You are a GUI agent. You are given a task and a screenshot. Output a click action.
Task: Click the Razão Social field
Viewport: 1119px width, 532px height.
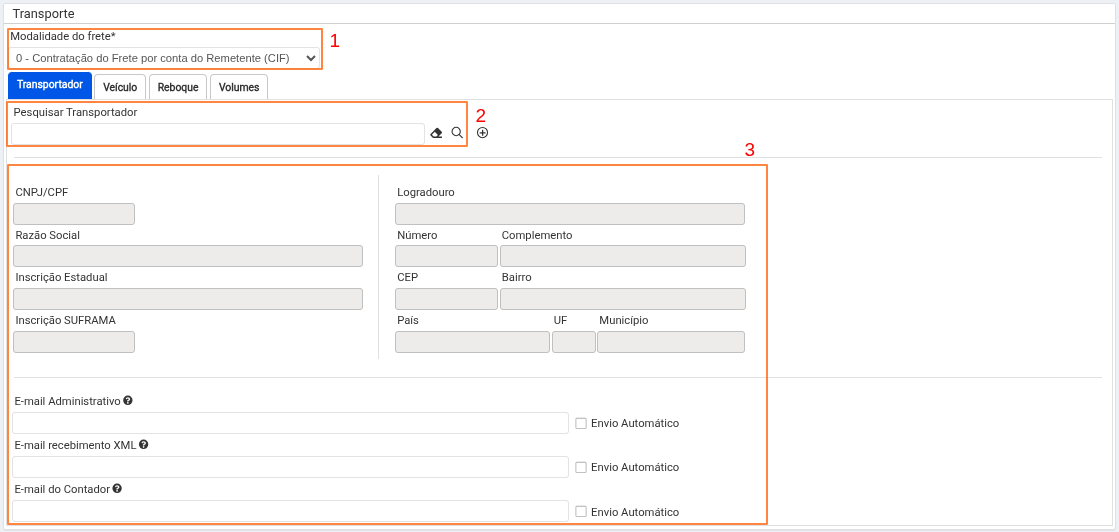click(x=188, y=256)
